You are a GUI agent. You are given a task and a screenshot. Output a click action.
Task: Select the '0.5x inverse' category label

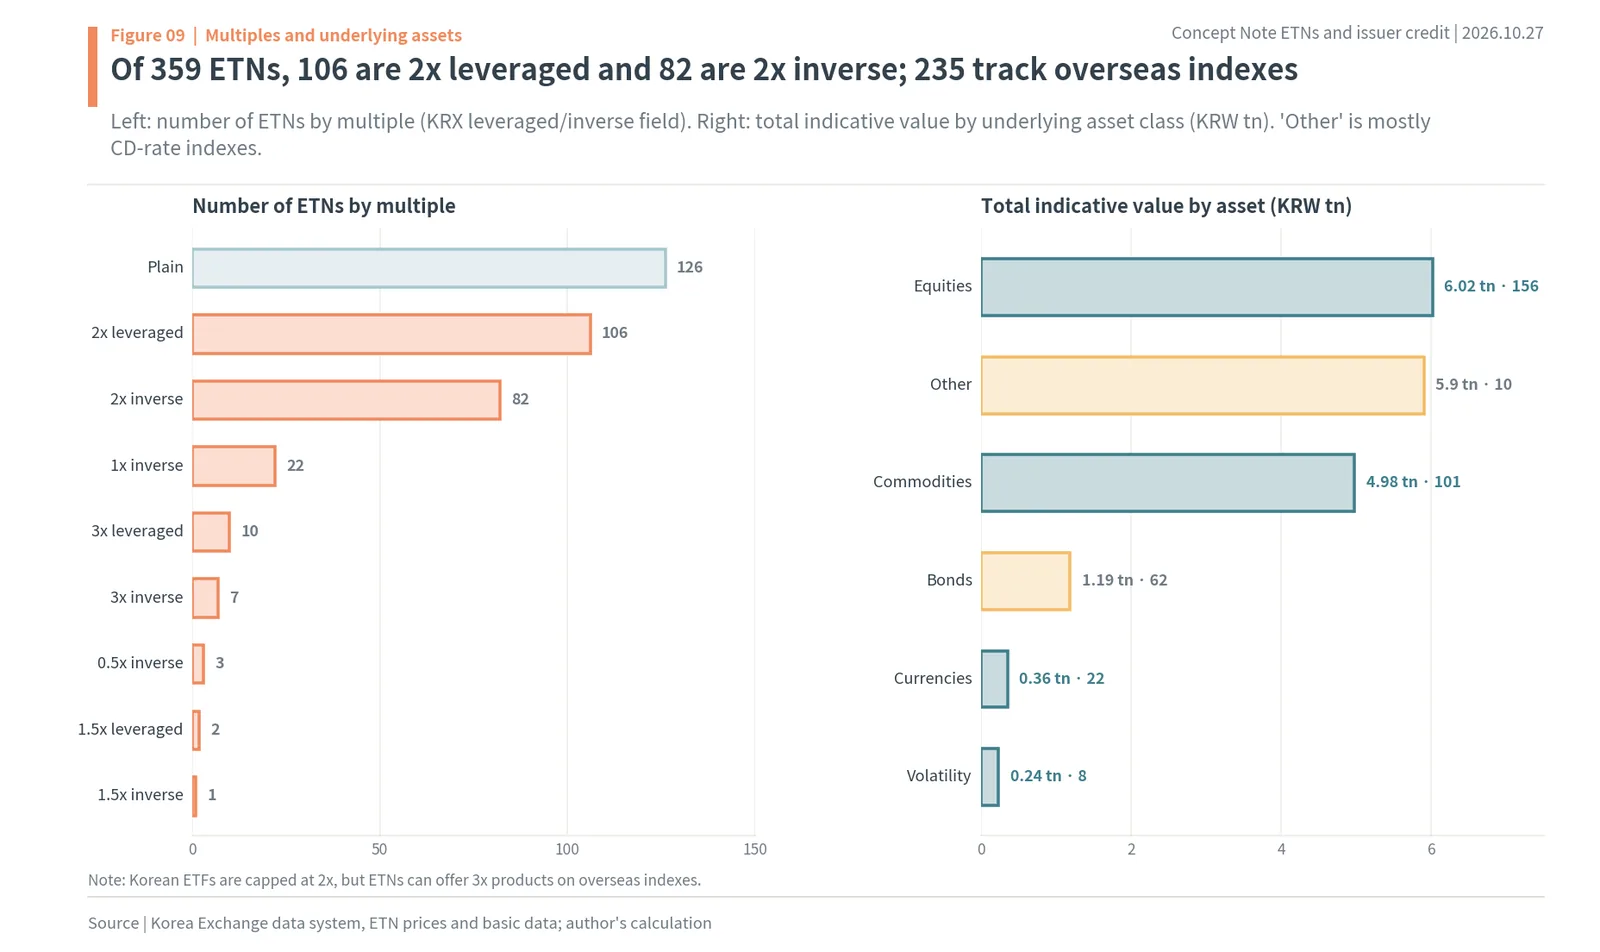(140, 663)
